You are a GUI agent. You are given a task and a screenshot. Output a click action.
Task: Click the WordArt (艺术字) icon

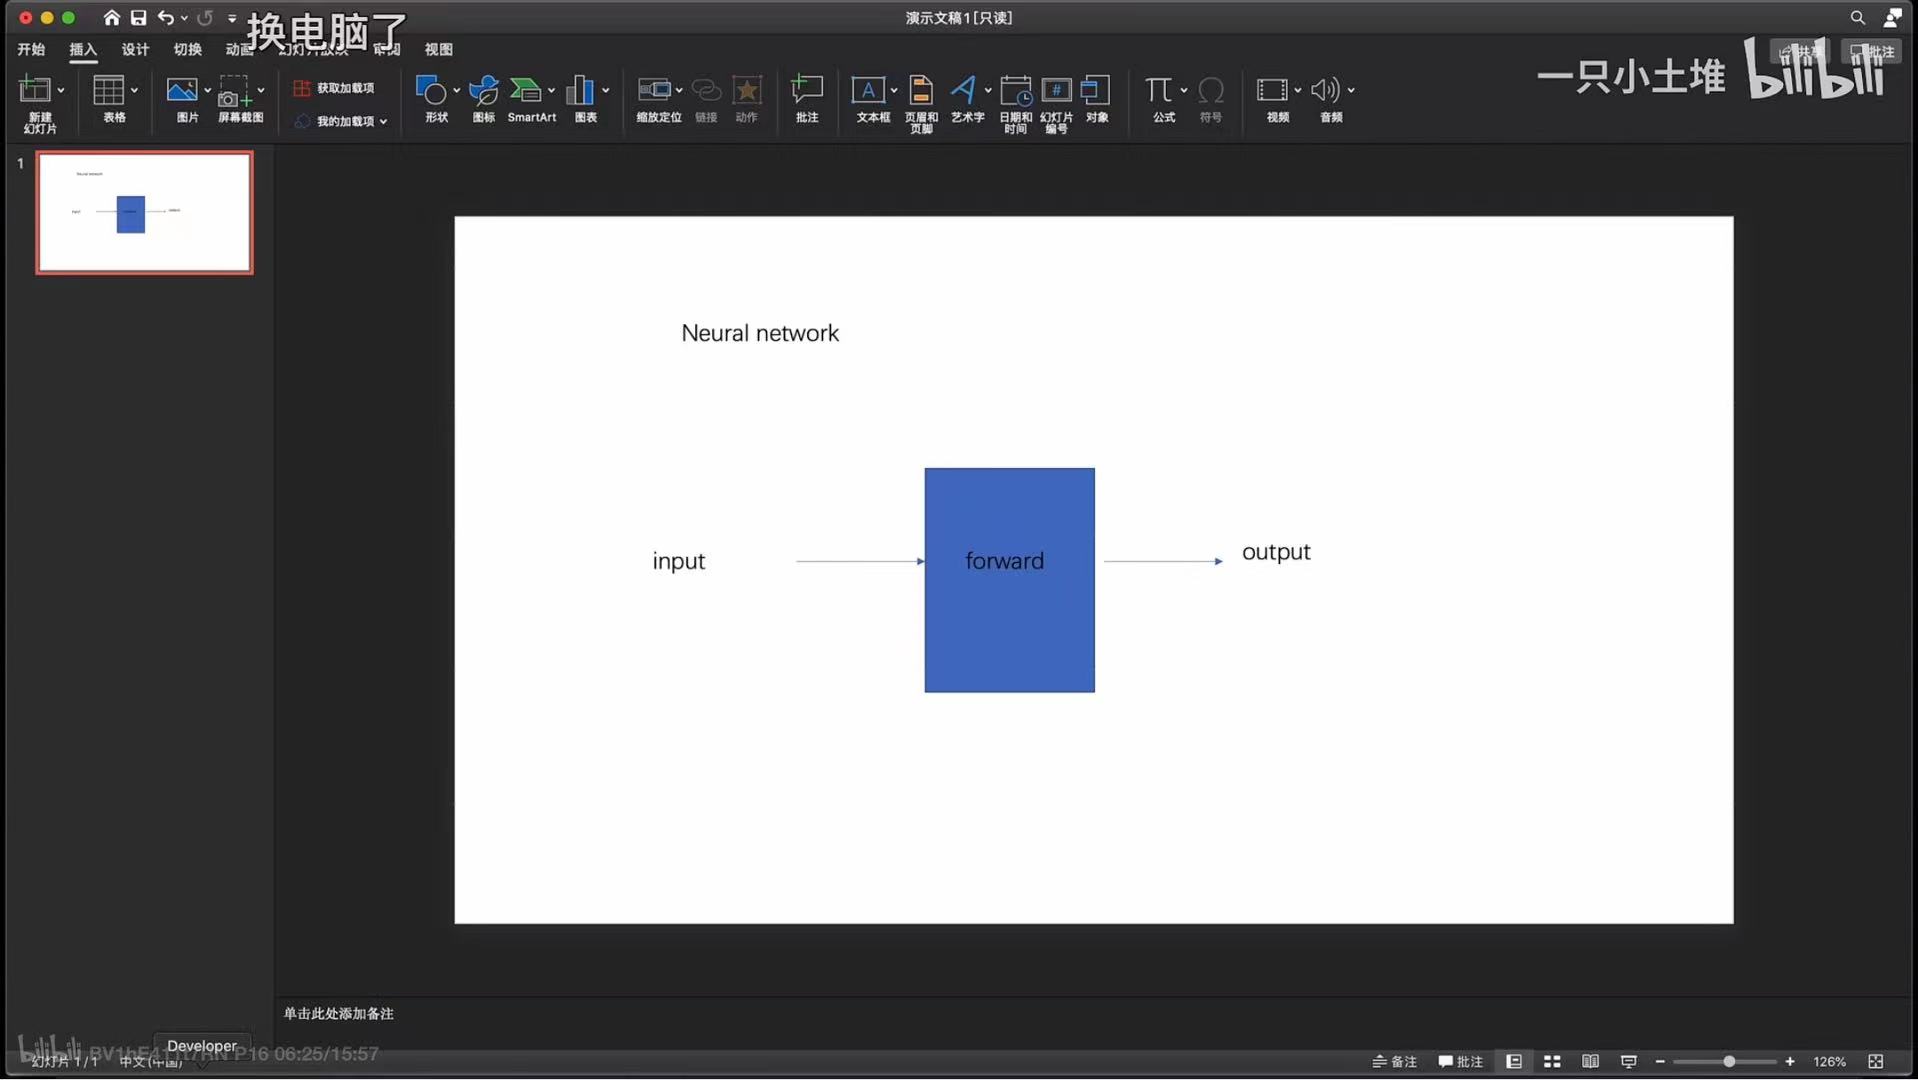pos(963,90)
